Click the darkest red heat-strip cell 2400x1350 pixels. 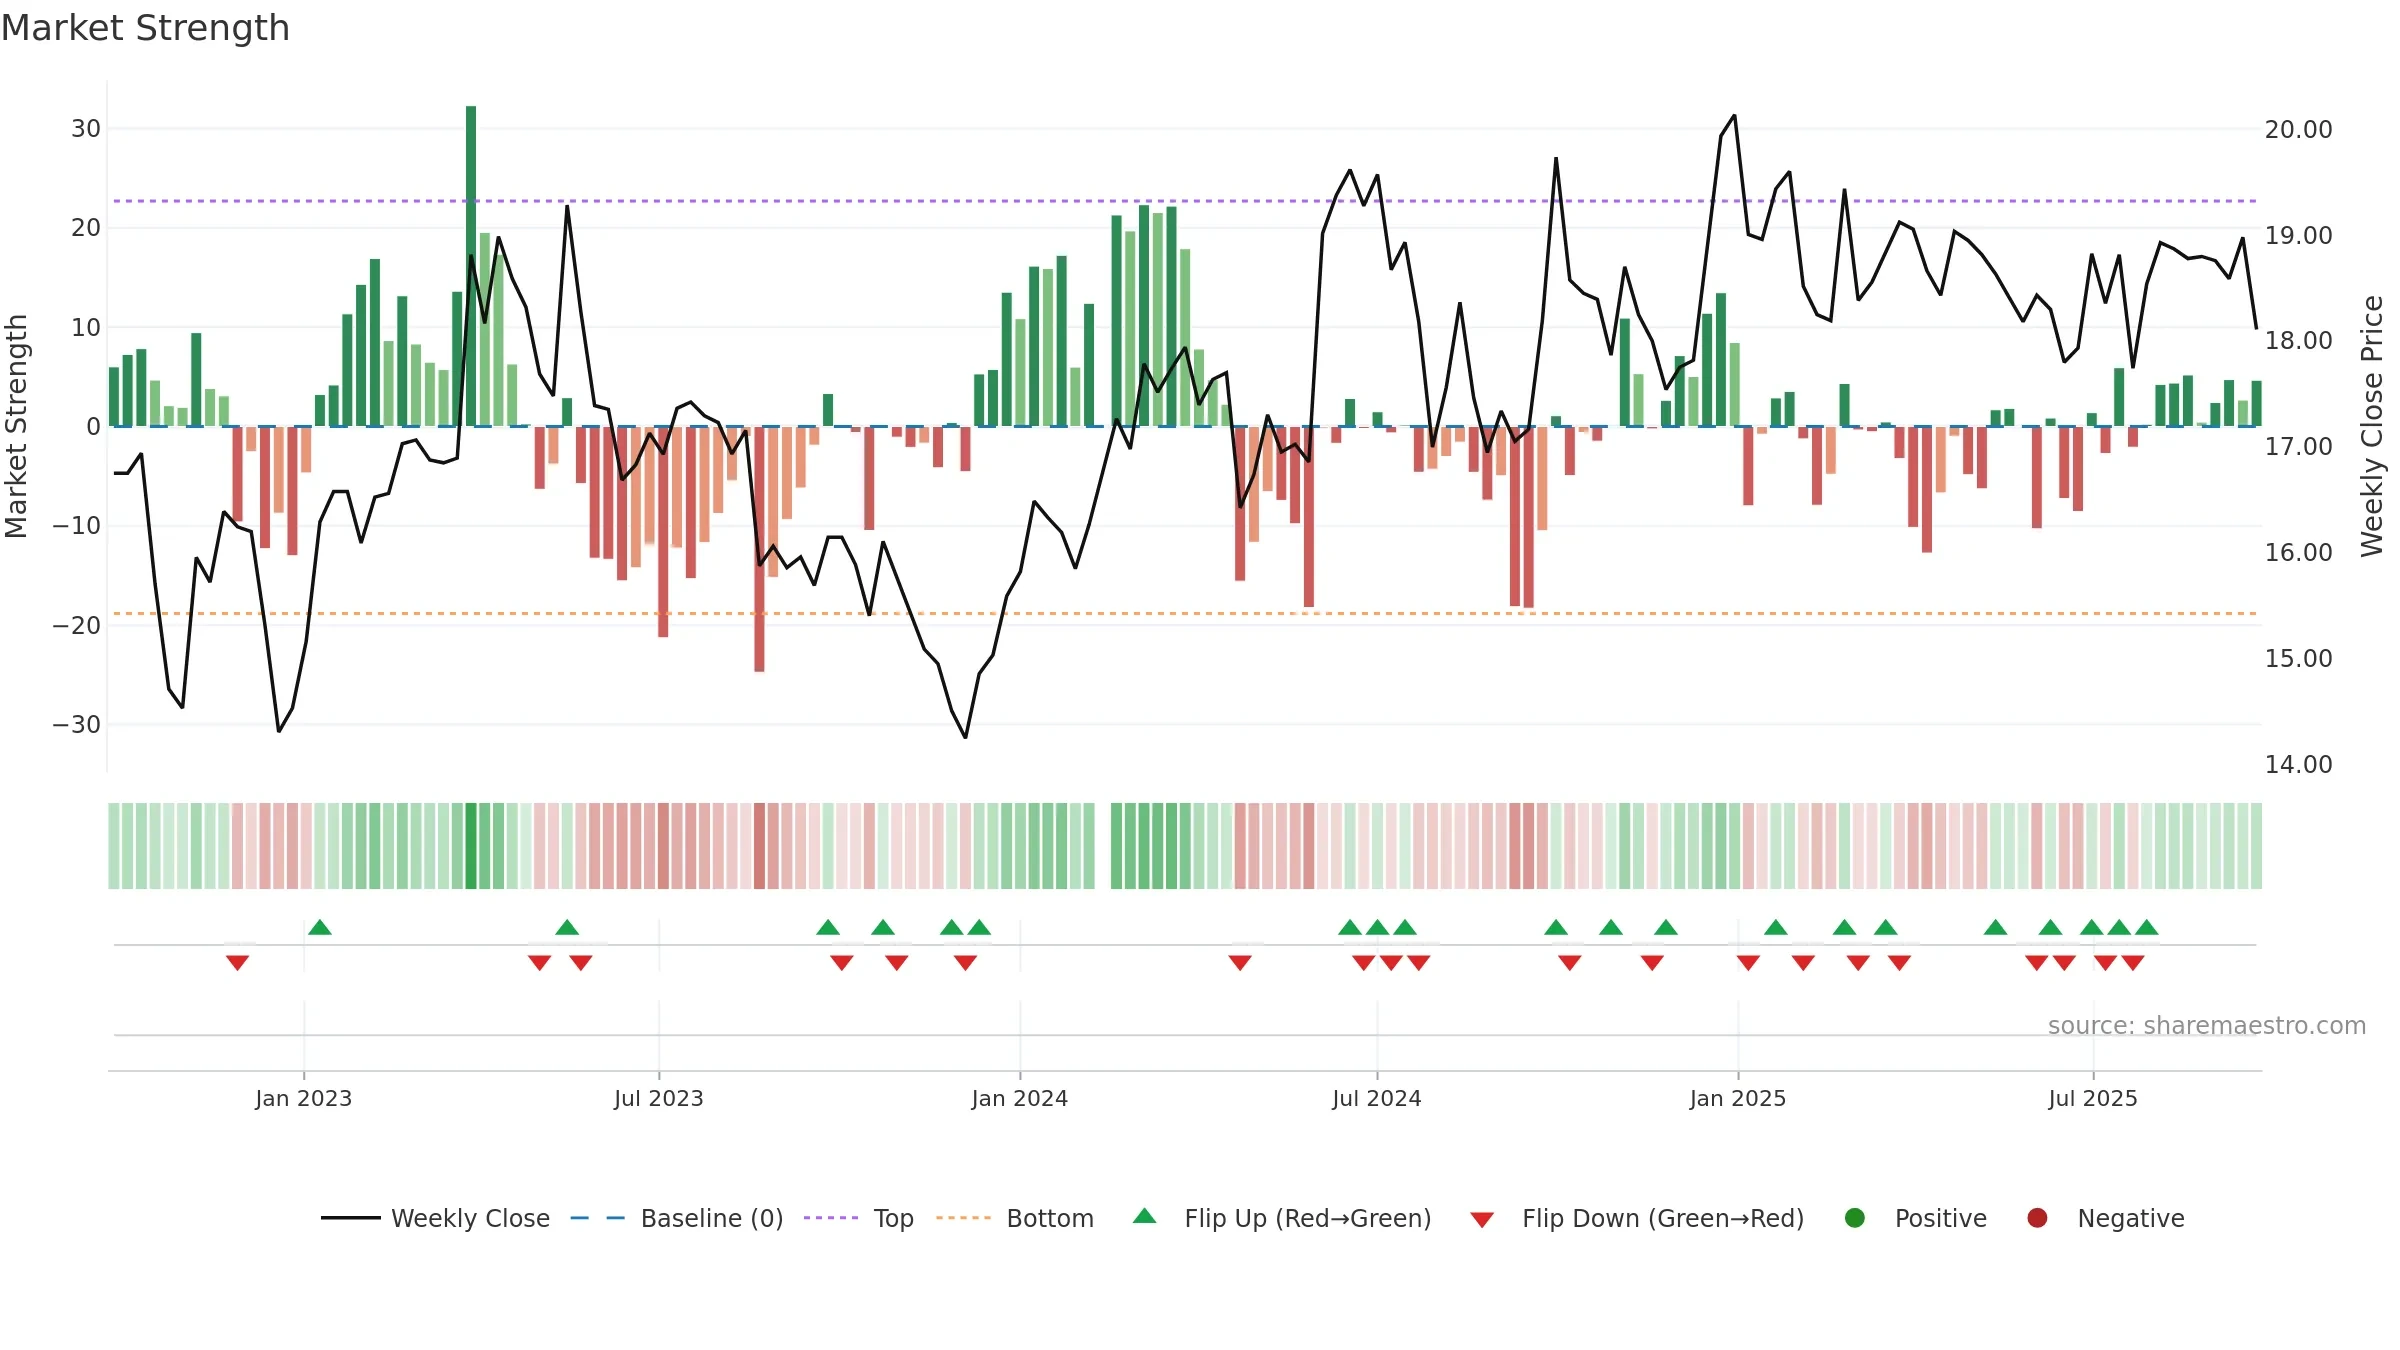pos(759,846)
